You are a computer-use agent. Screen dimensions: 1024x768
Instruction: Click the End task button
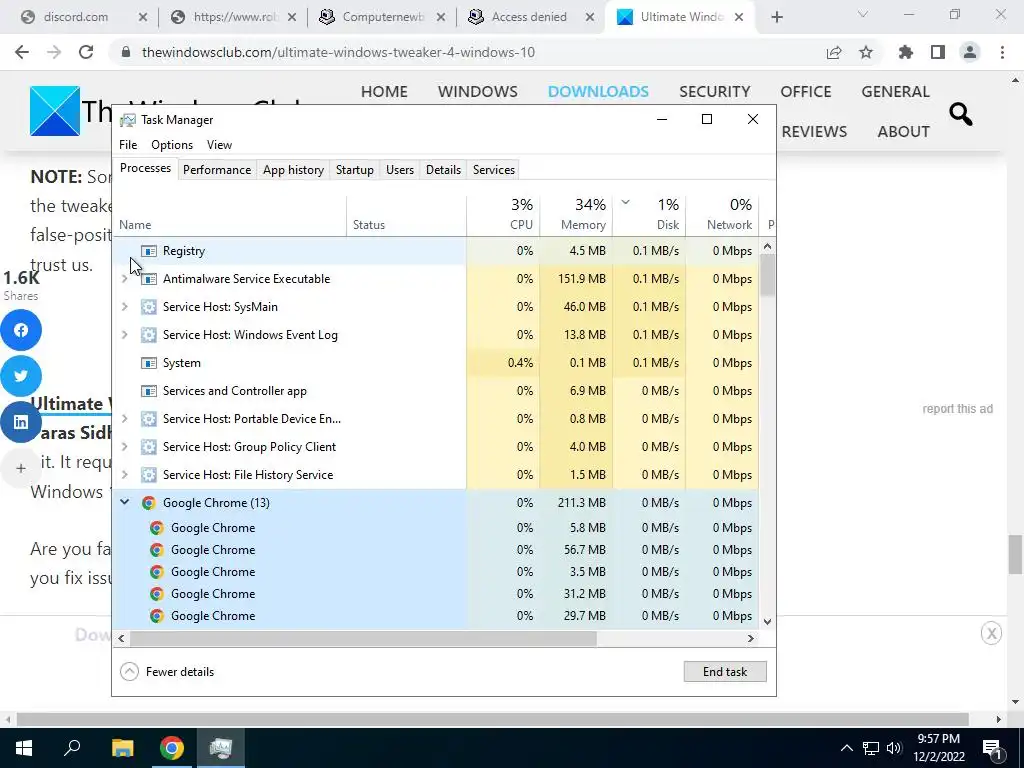point(725,671)
